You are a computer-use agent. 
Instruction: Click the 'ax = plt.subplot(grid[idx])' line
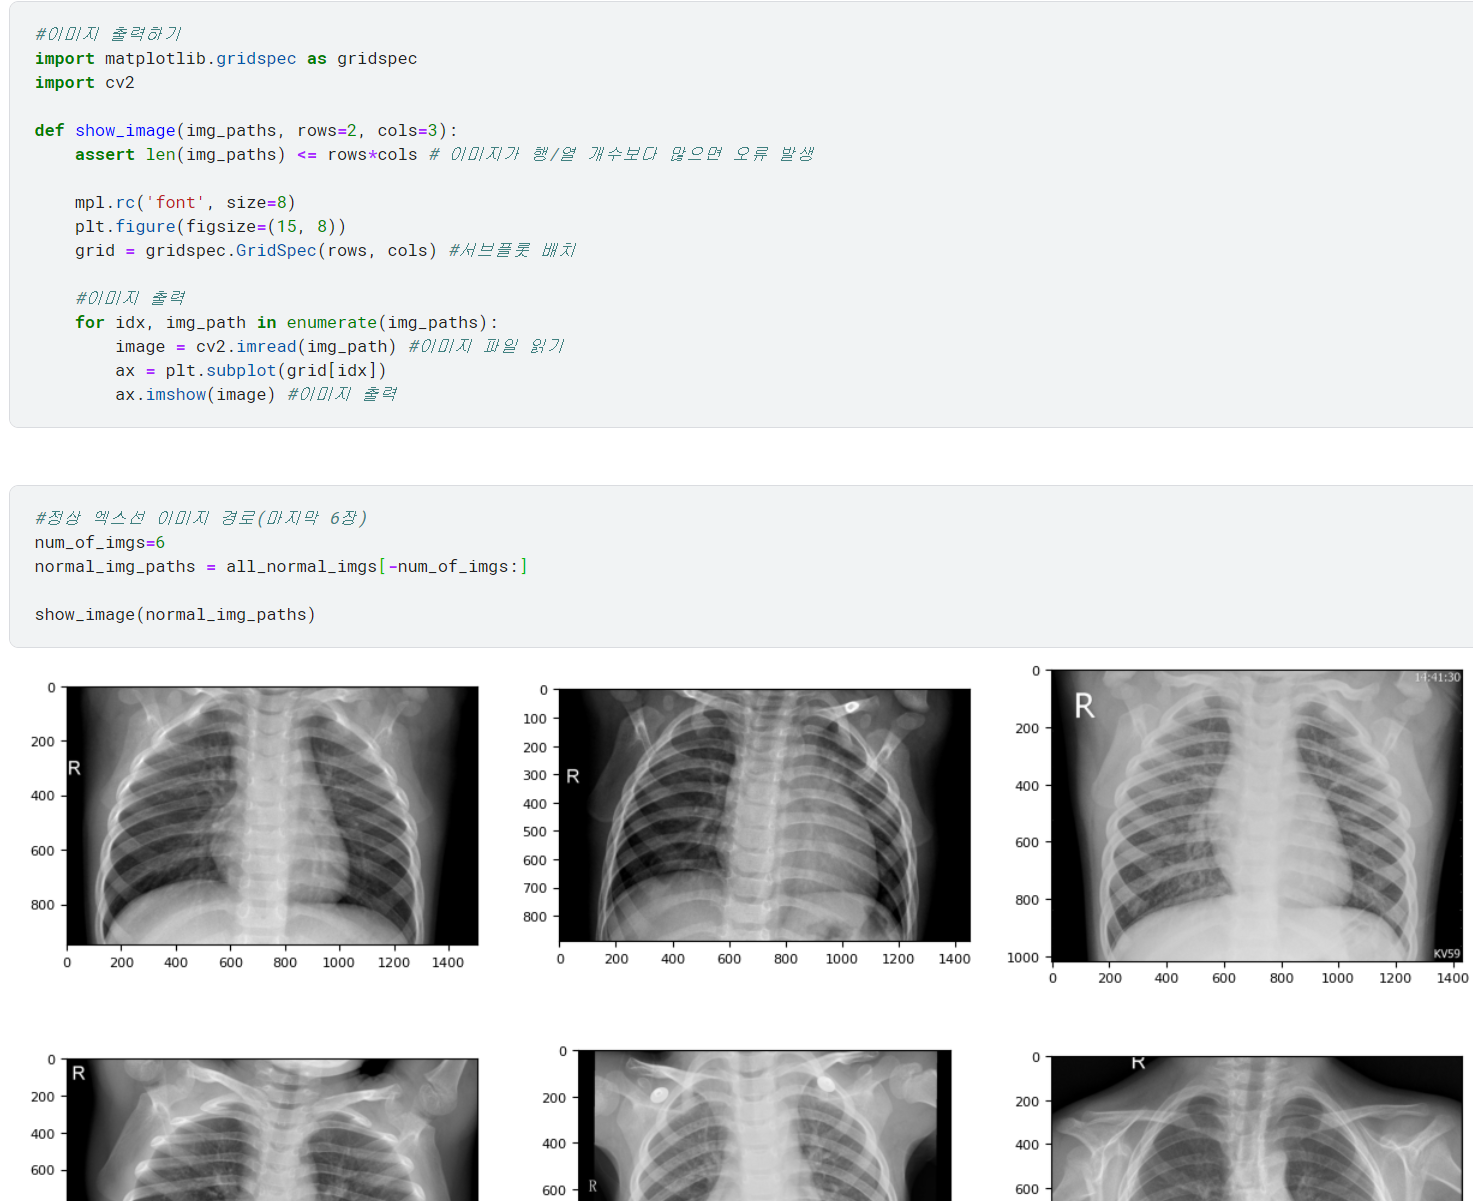coord(251,371)
